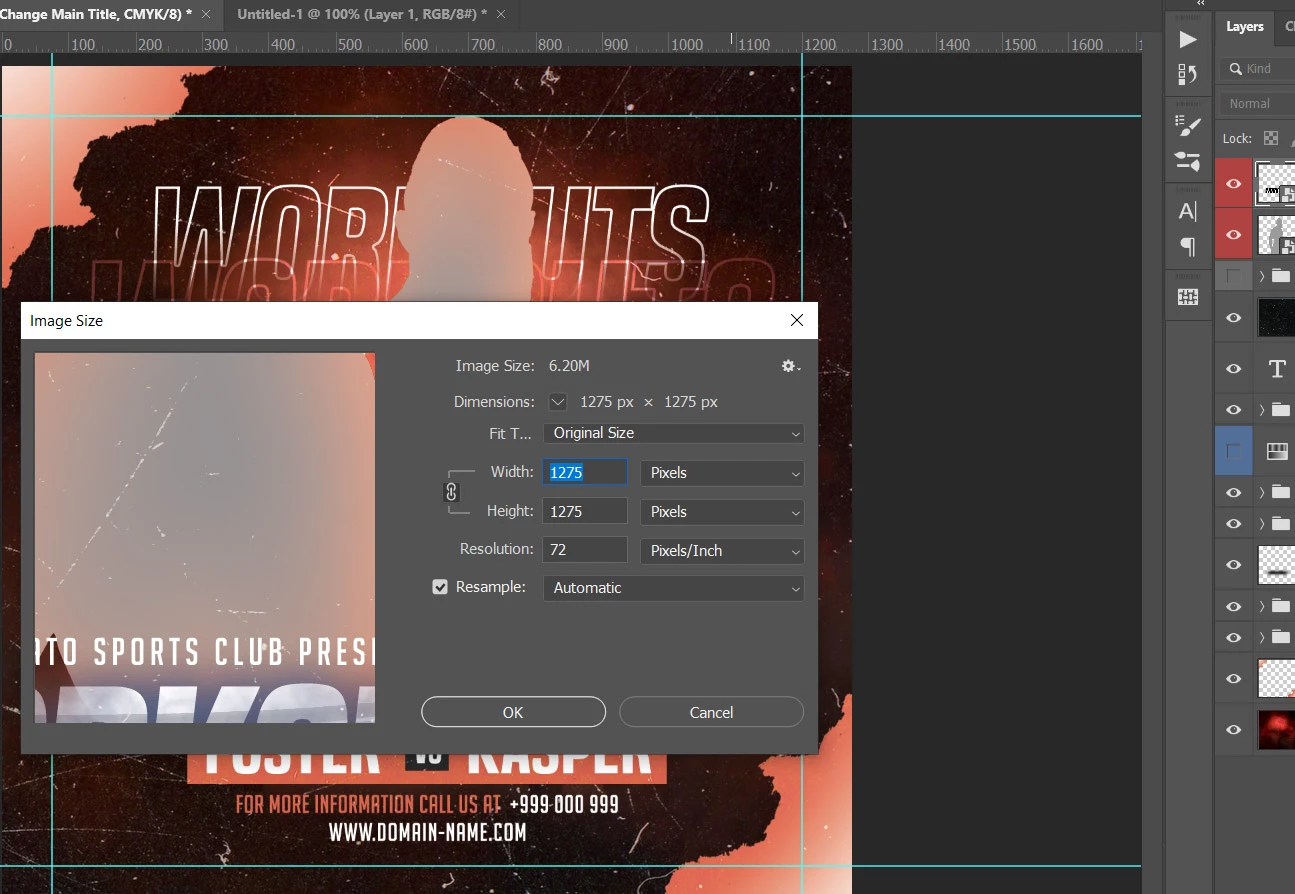
Task: Hide the top red-labeled text smart object layer
Action: [1234, 183]
